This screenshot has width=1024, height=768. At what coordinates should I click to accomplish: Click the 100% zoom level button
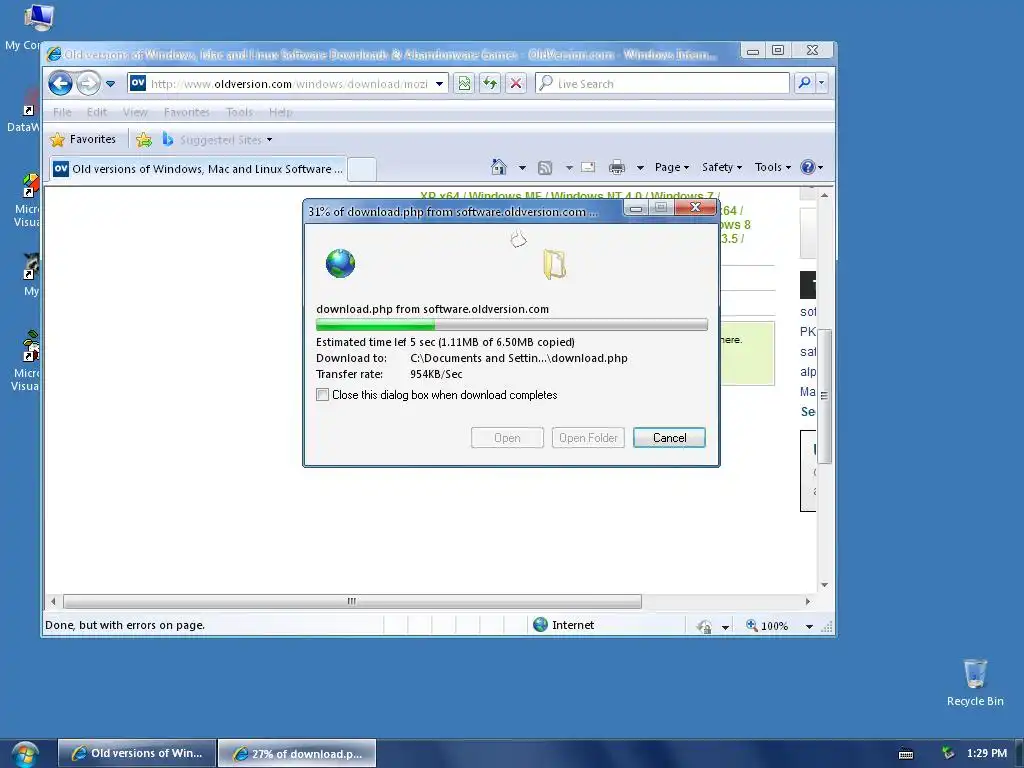[767, 626]
